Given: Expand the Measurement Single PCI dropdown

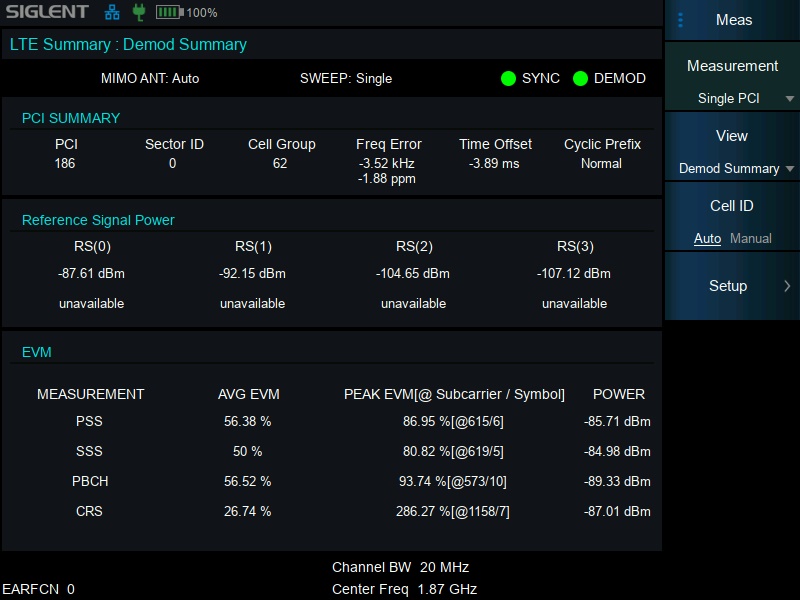Looking at the screenshot, I should click(789, 99).
